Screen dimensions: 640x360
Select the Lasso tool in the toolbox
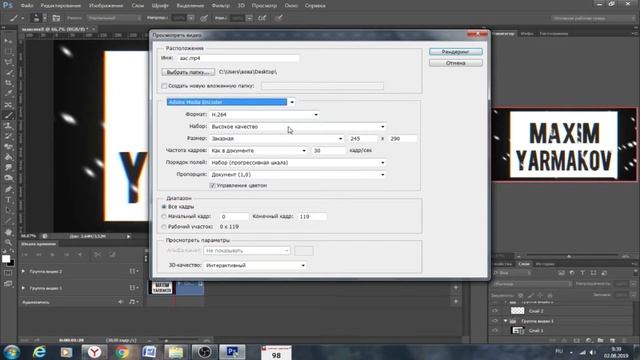8,62
